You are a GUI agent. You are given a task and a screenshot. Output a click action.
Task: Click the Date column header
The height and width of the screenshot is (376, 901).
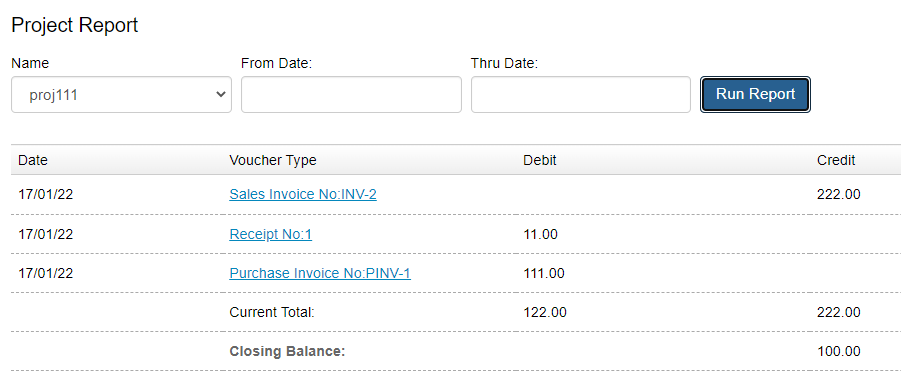(x=33, y=160)
